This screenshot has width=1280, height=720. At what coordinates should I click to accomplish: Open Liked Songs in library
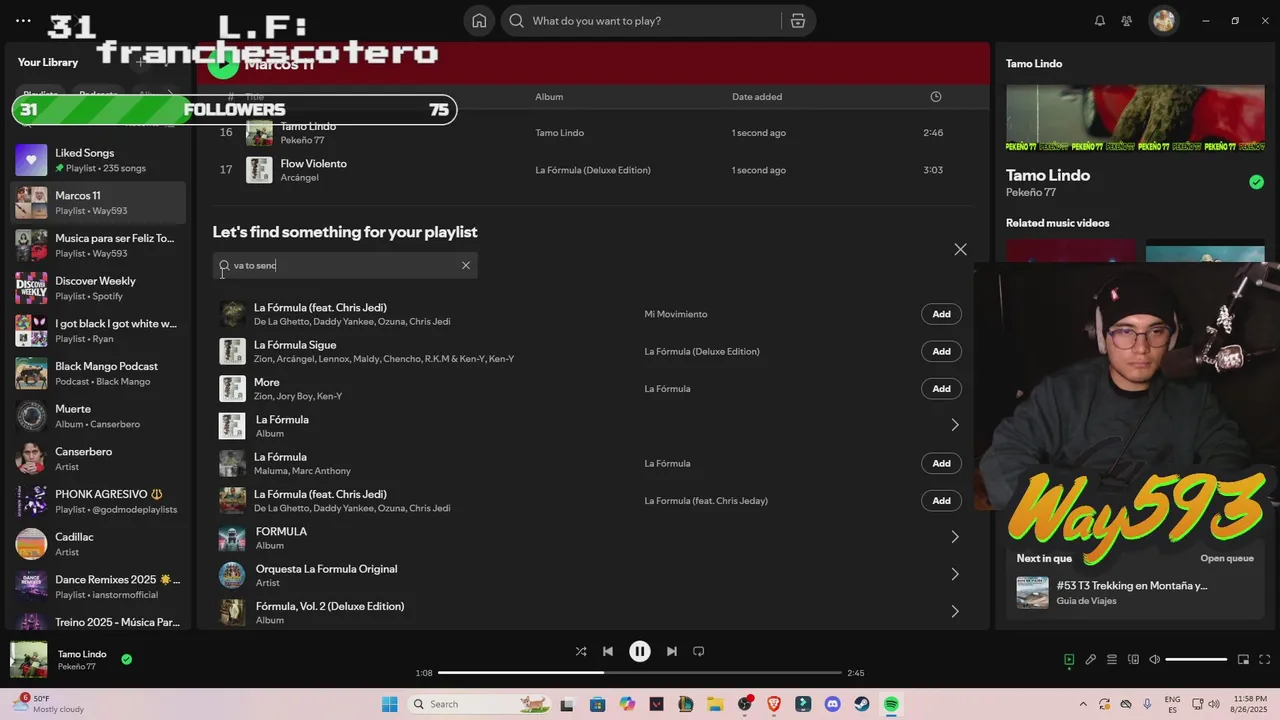pyautogui.click(x=98, y=160)
